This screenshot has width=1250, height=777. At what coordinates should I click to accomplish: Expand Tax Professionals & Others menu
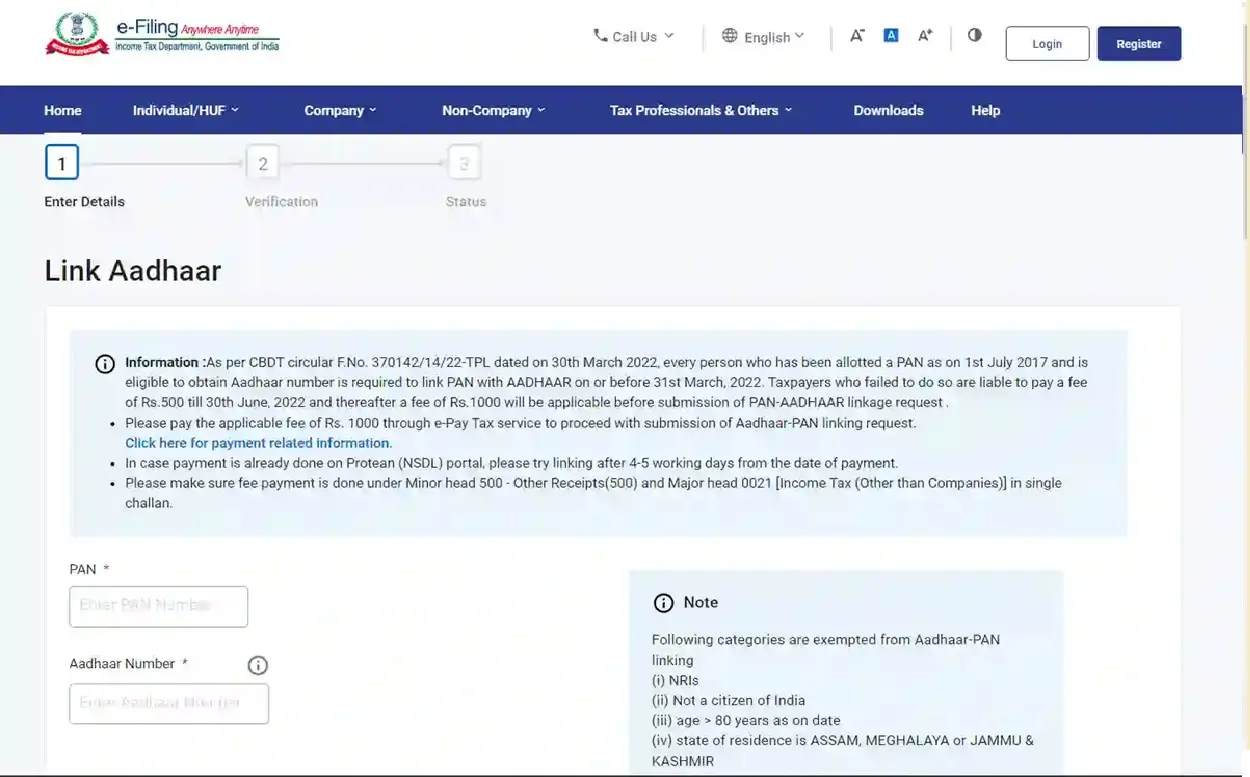(700, 110)
